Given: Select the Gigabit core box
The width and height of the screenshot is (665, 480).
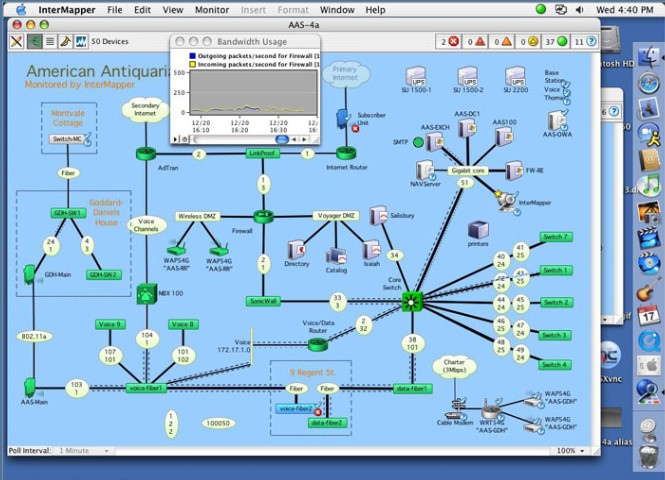Looking at the screenshot, I should 467,170.
